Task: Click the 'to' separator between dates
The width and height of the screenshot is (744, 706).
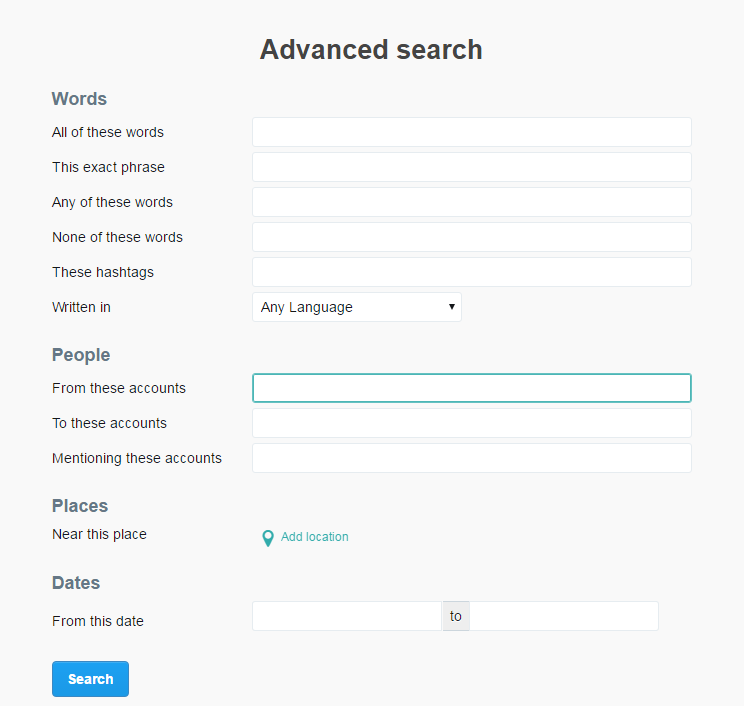Action: 456,616
